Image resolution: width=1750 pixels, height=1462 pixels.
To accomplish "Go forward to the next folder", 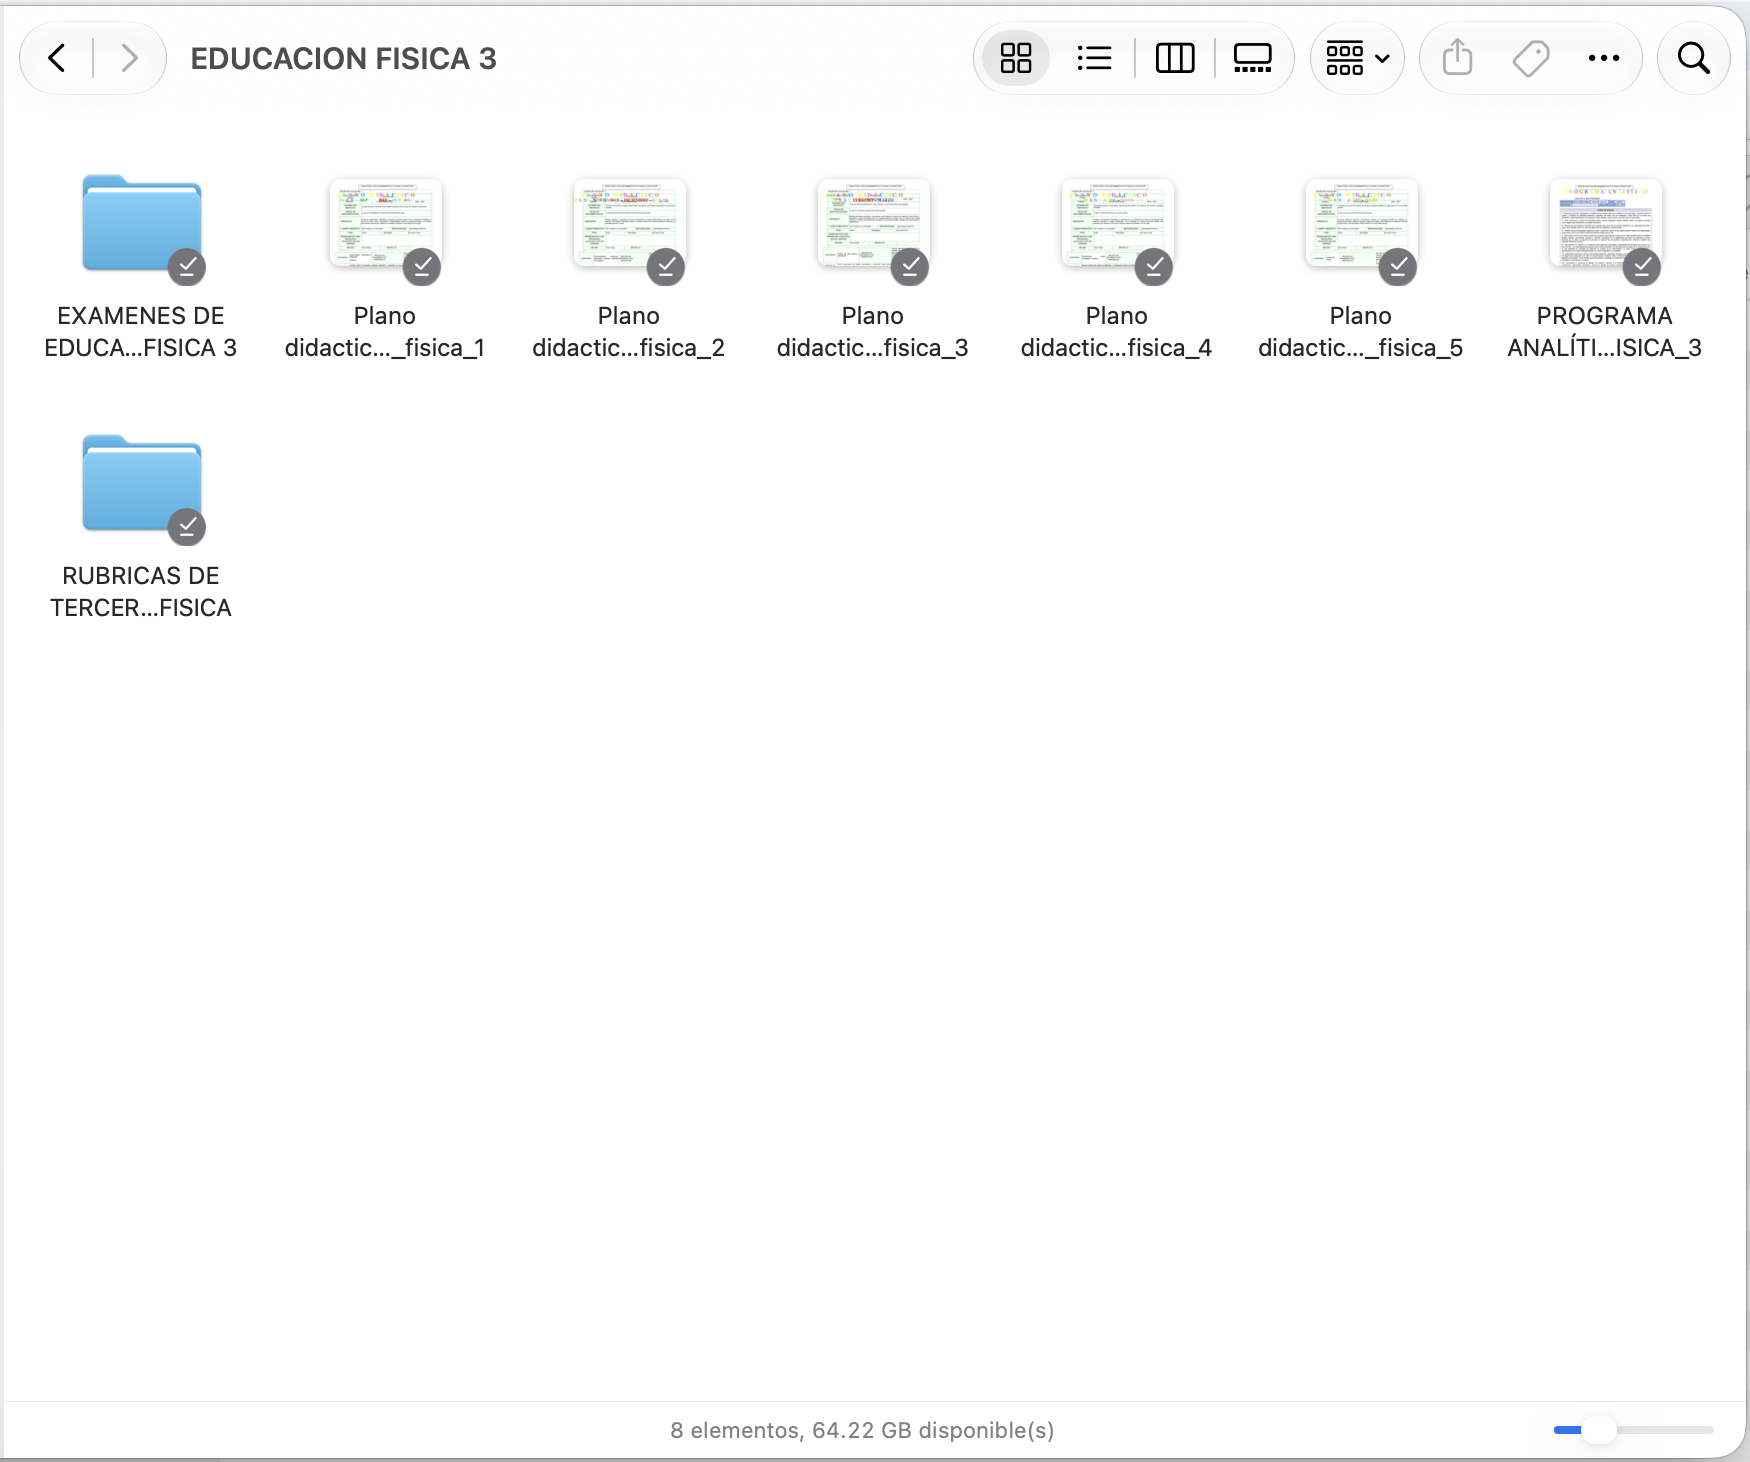I will [129, 58].
